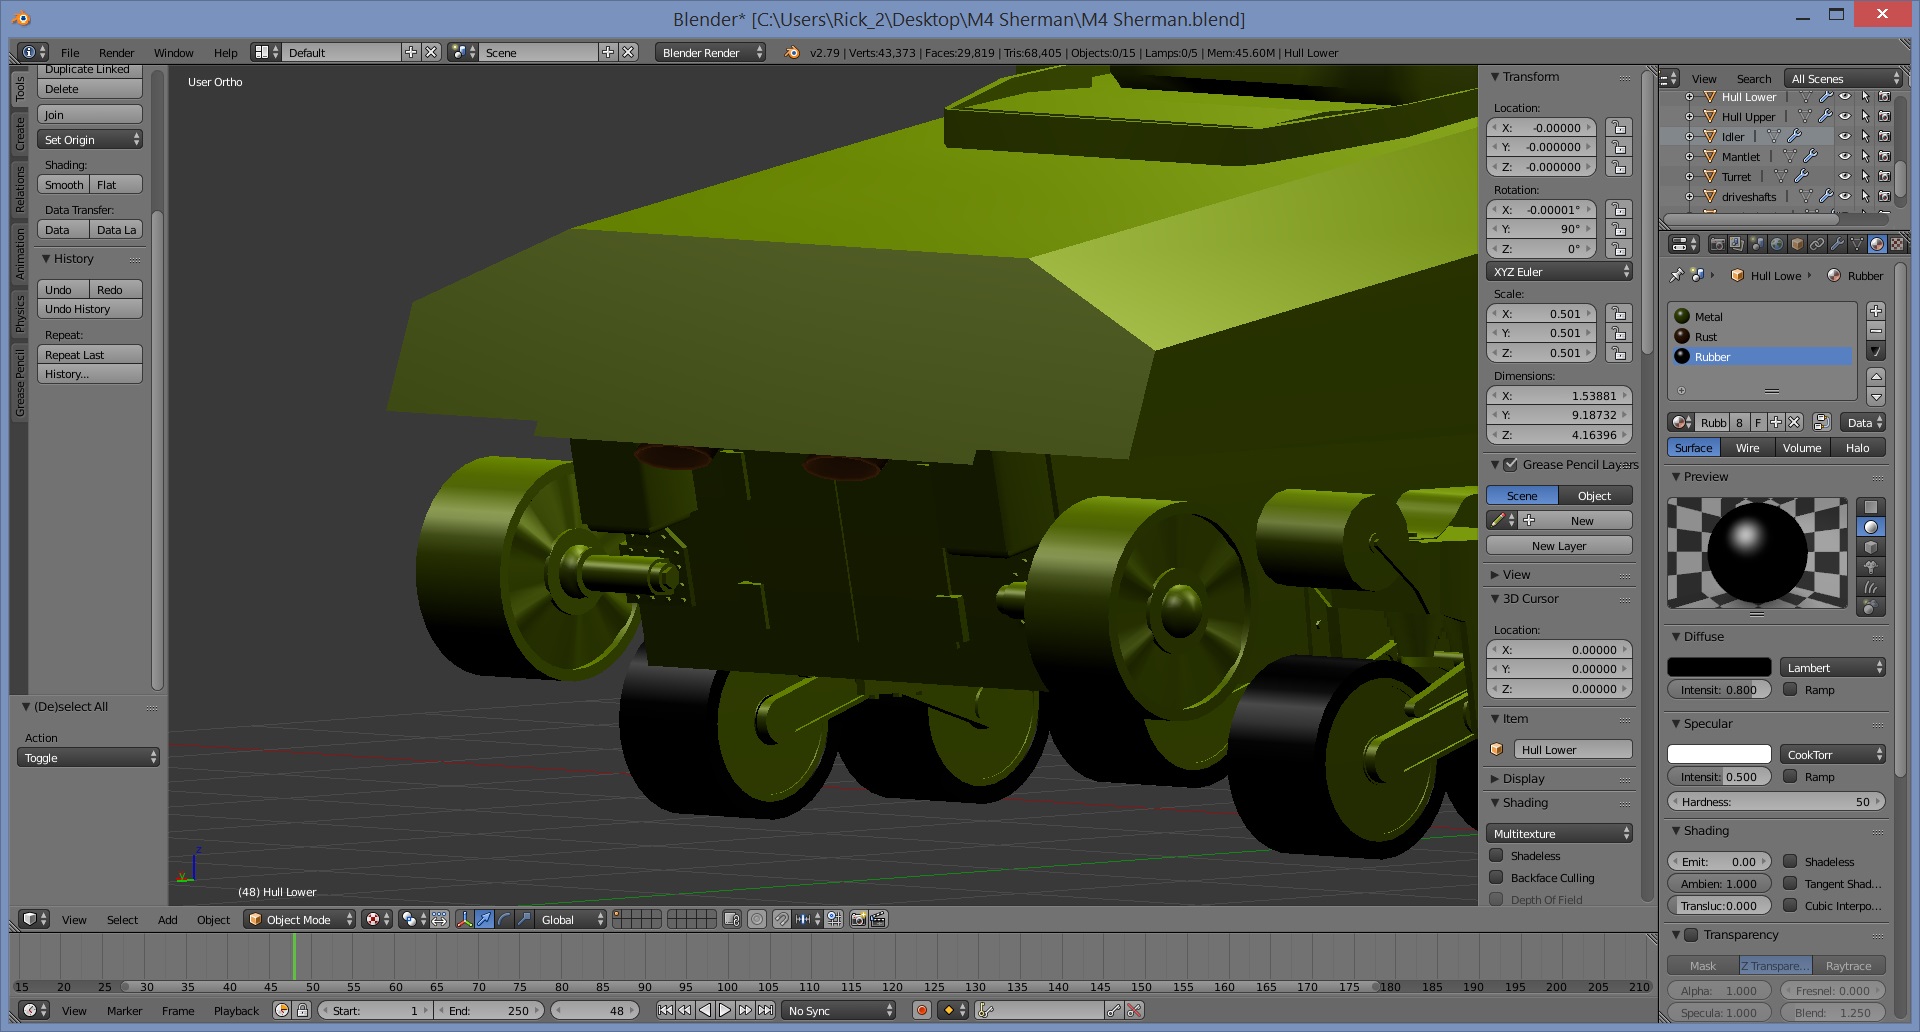Viewport: 1920px width, 1032px height.
Task: Open the Constraints properties tab chain icon
Action: [1817, 244]
